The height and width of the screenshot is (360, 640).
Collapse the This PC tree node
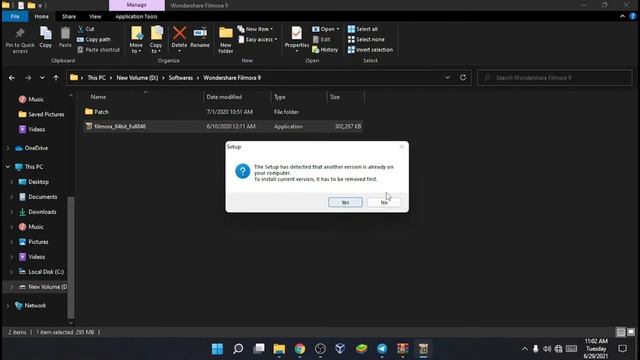click(8, 167)
